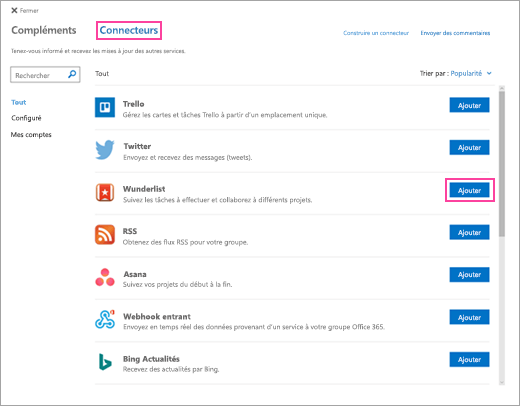This screenshot has height=406, width=520.
Task: Click the sort dropdown chevron arrow
Action: pyautogui.click(x=489, y=73)
